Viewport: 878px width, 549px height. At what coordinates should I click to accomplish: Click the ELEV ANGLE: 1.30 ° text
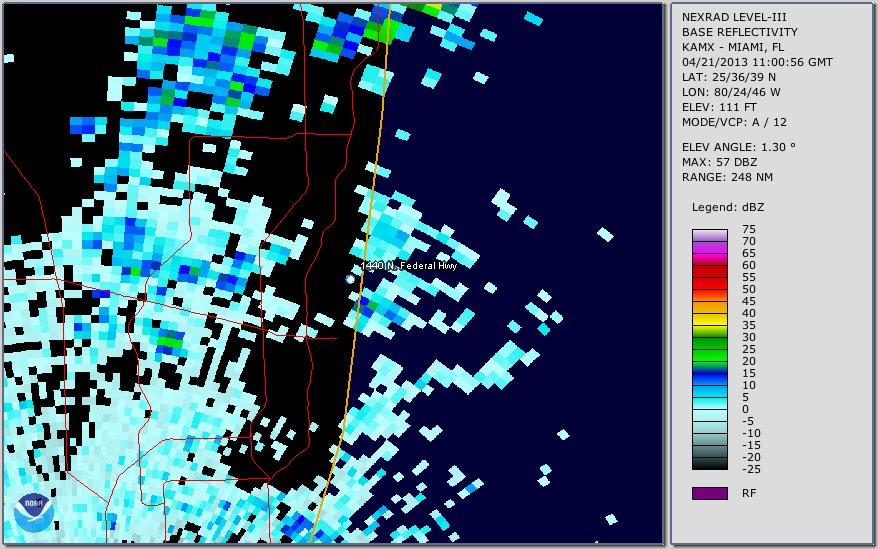pos(738,147)
